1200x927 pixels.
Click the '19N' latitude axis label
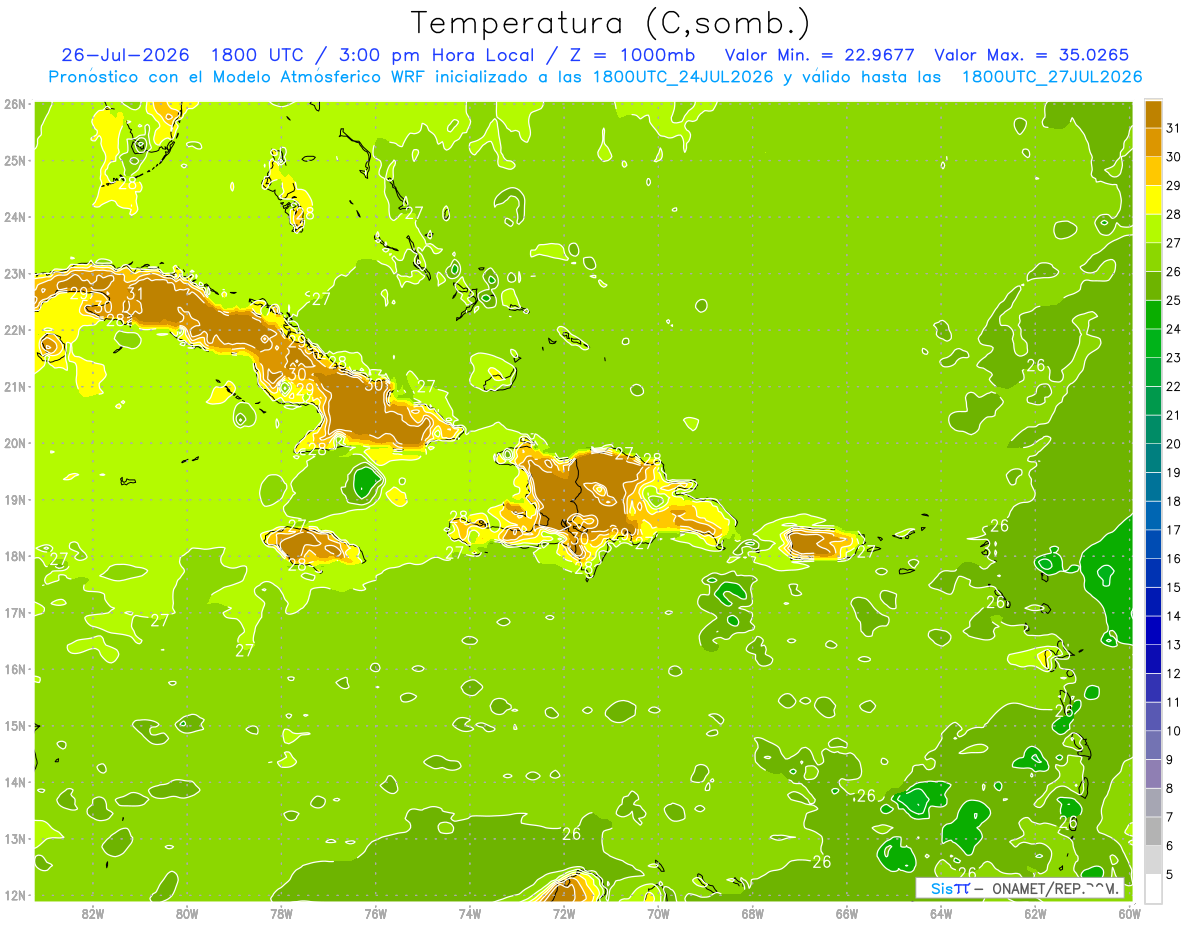pos(15,499)
